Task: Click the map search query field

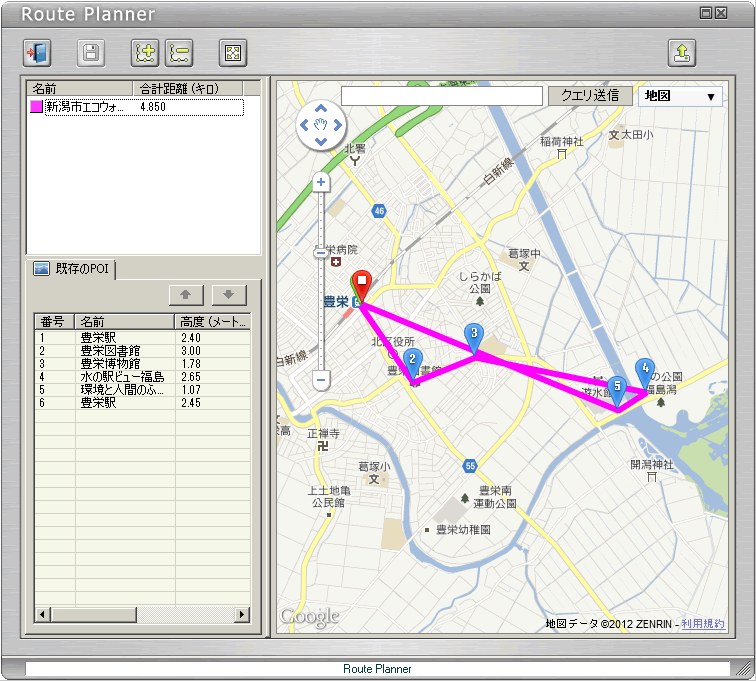Action: click(x=441, y=96)
